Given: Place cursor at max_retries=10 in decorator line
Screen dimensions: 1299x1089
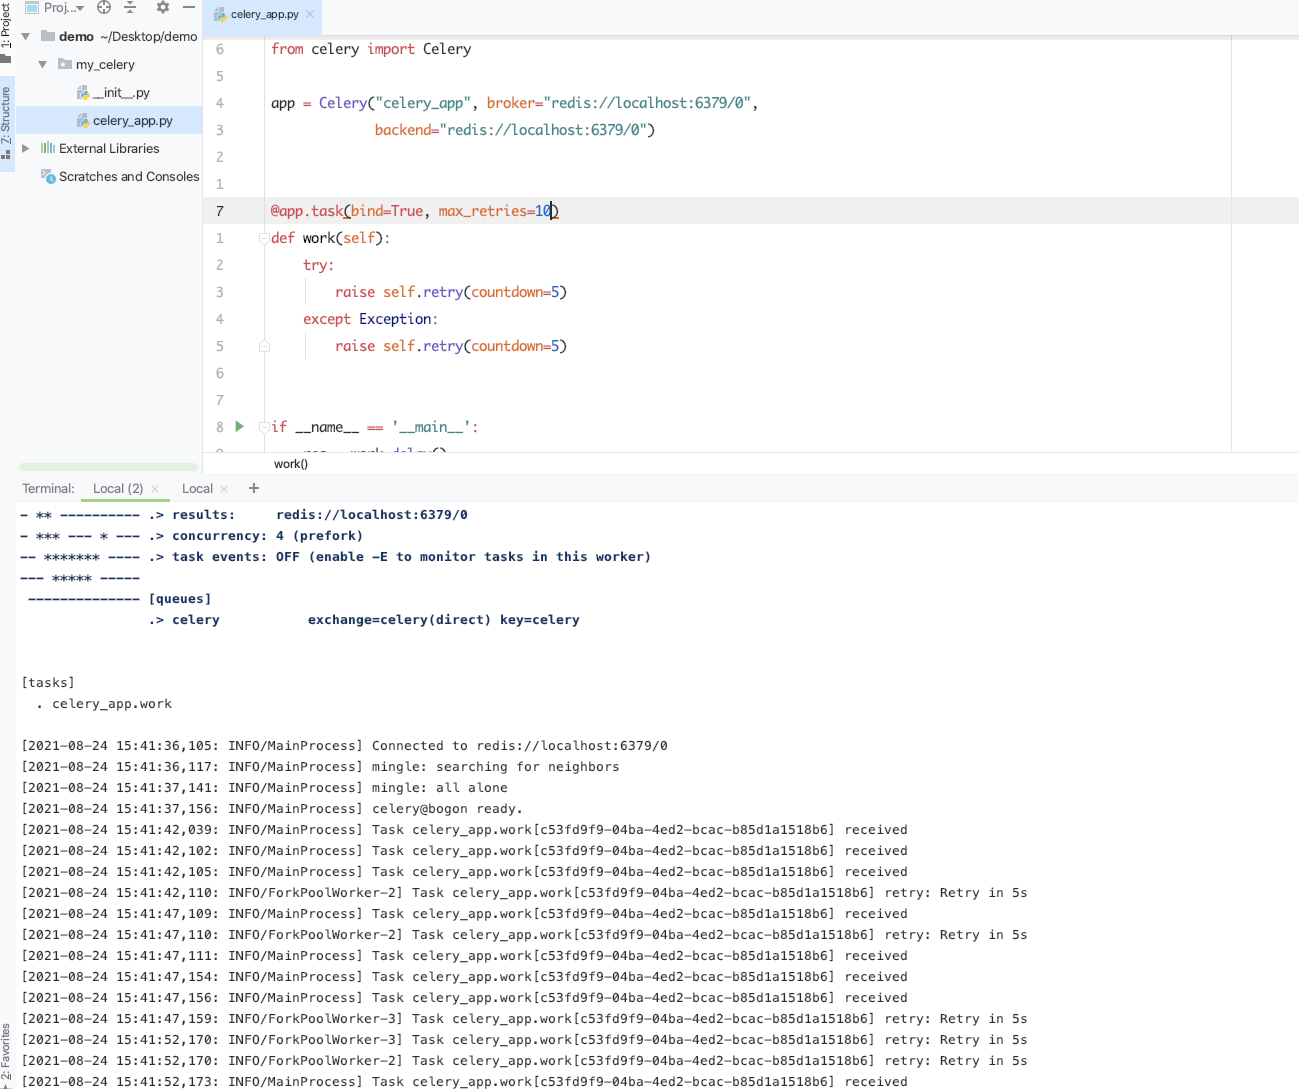Looking at the screenshot, I should pyautogui.click(x=495, y=211).
